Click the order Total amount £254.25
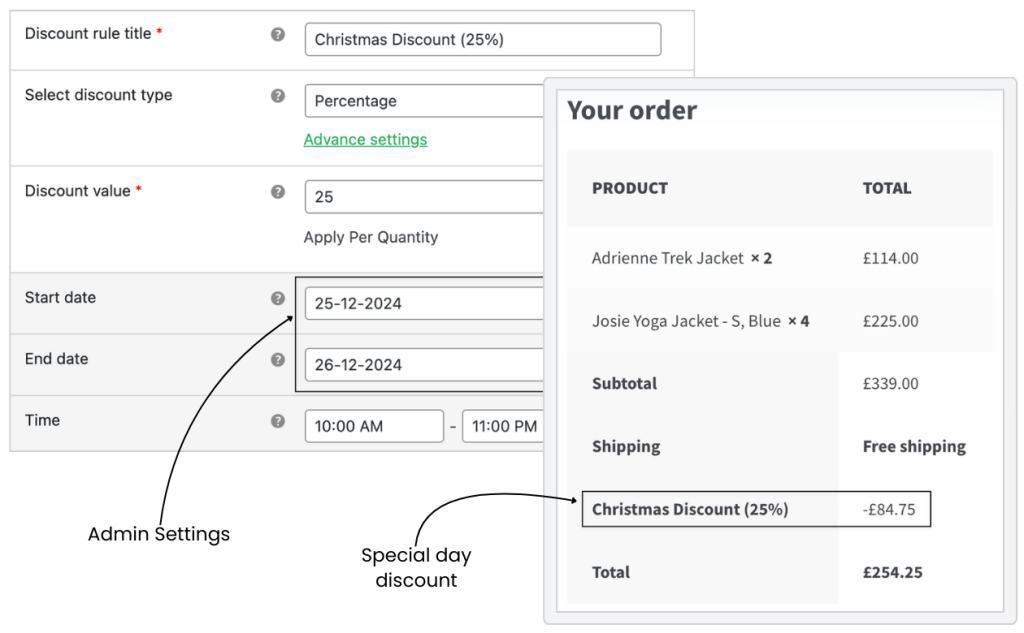Screen dimensions: 1024x633 tap(893, 573)
